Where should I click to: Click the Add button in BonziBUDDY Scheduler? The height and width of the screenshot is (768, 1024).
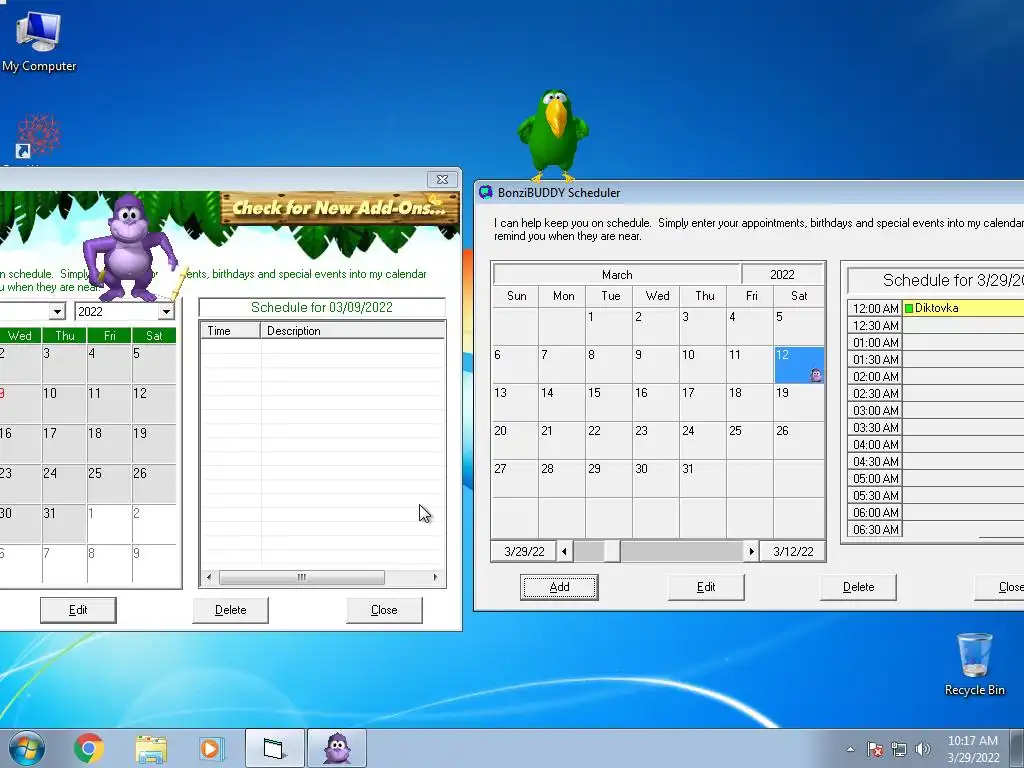pos(559,587)
